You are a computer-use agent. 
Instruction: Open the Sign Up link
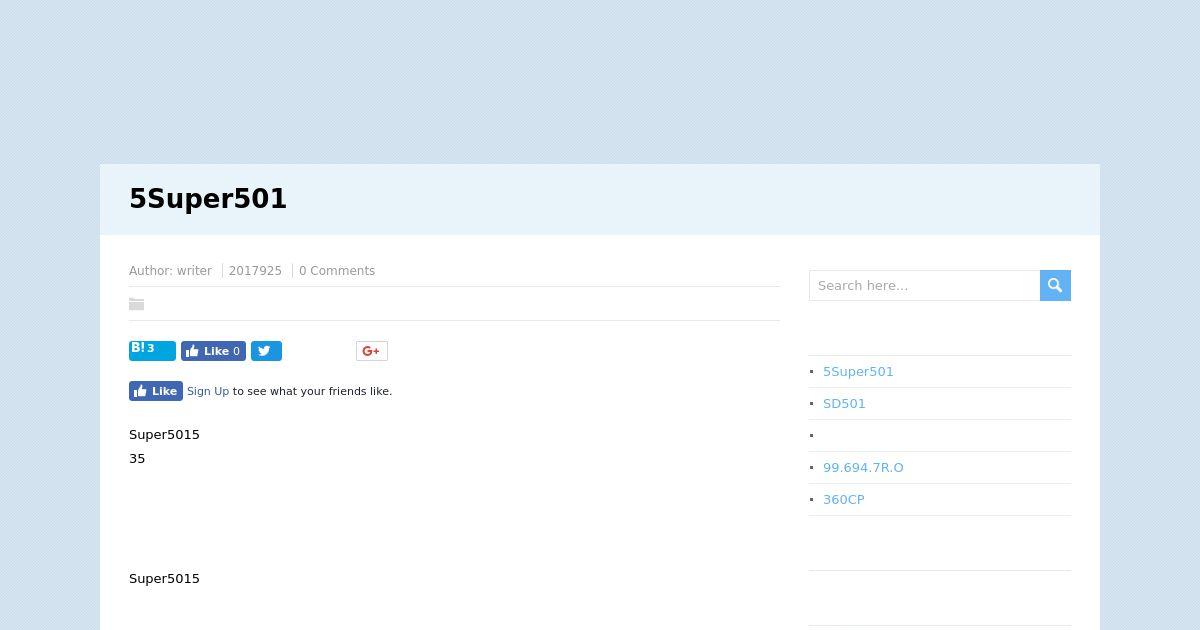click(208, 391)
